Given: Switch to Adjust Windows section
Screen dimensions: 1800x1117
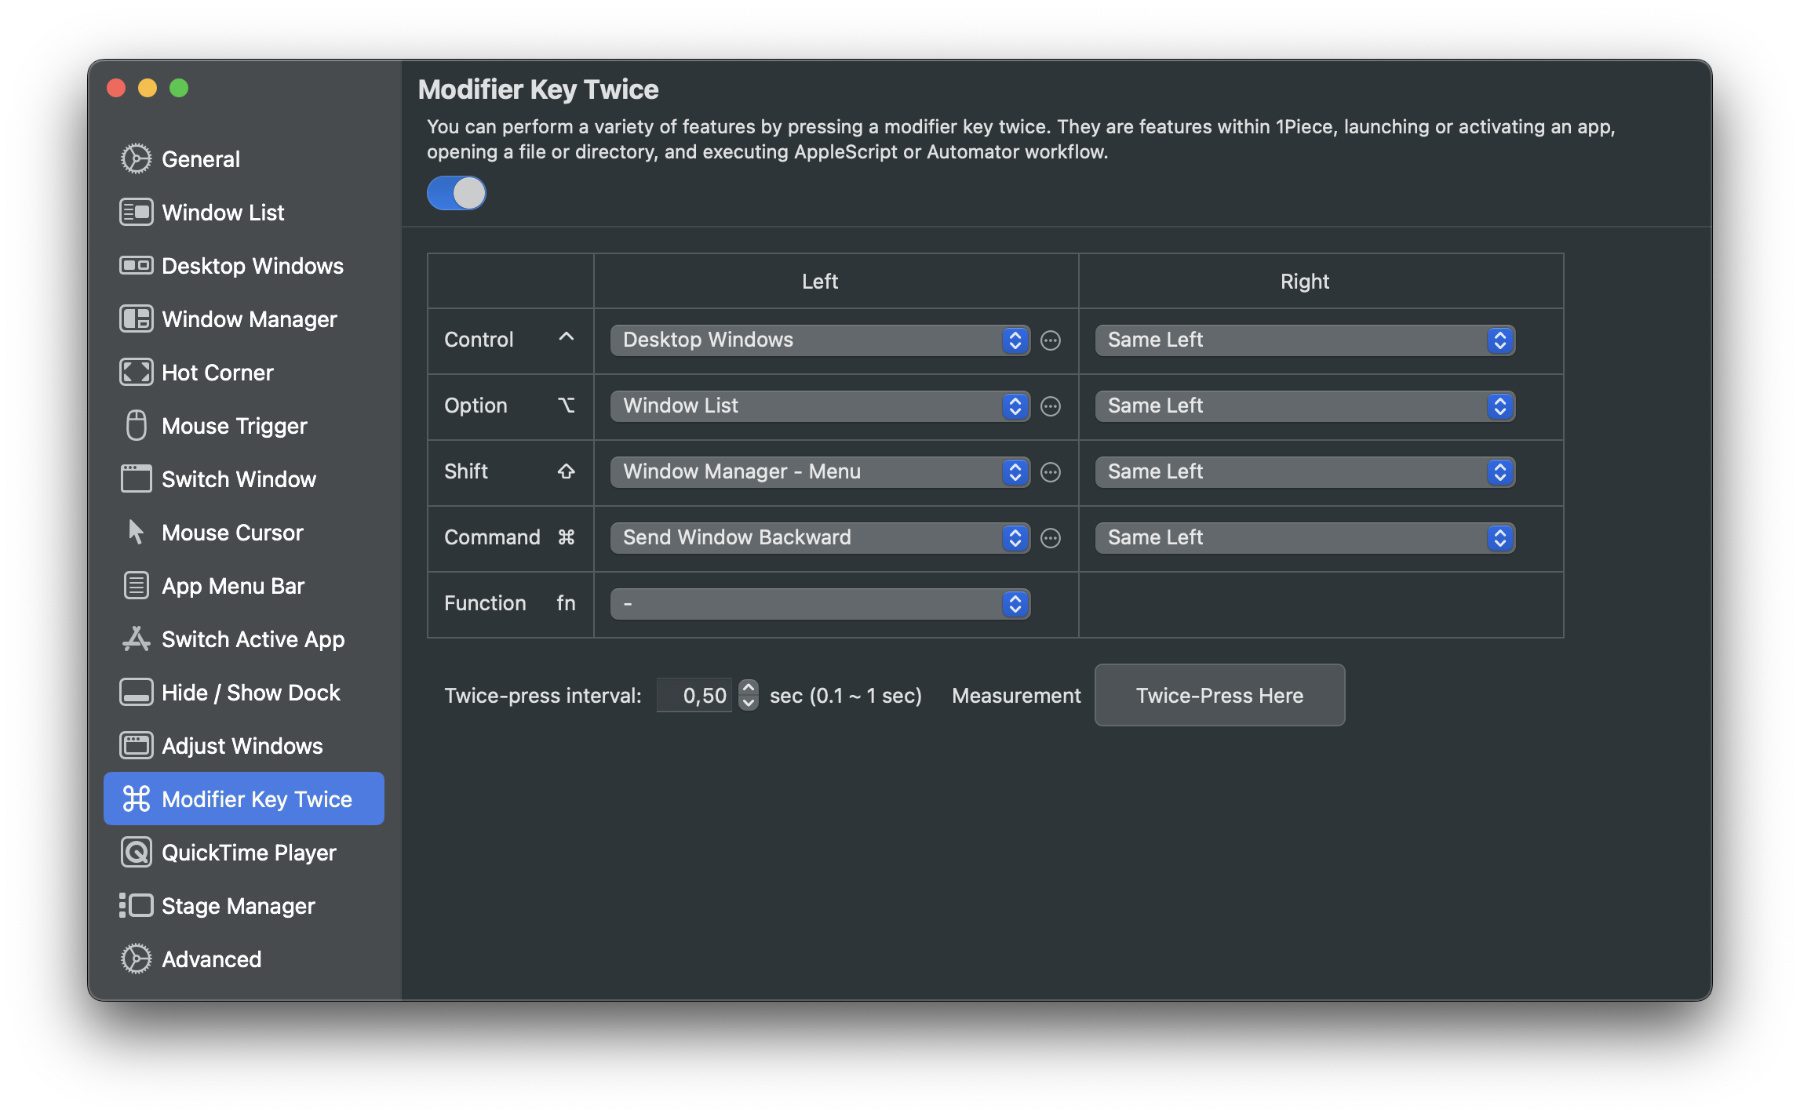Looking at the screenshot, I should click(242, 746).
